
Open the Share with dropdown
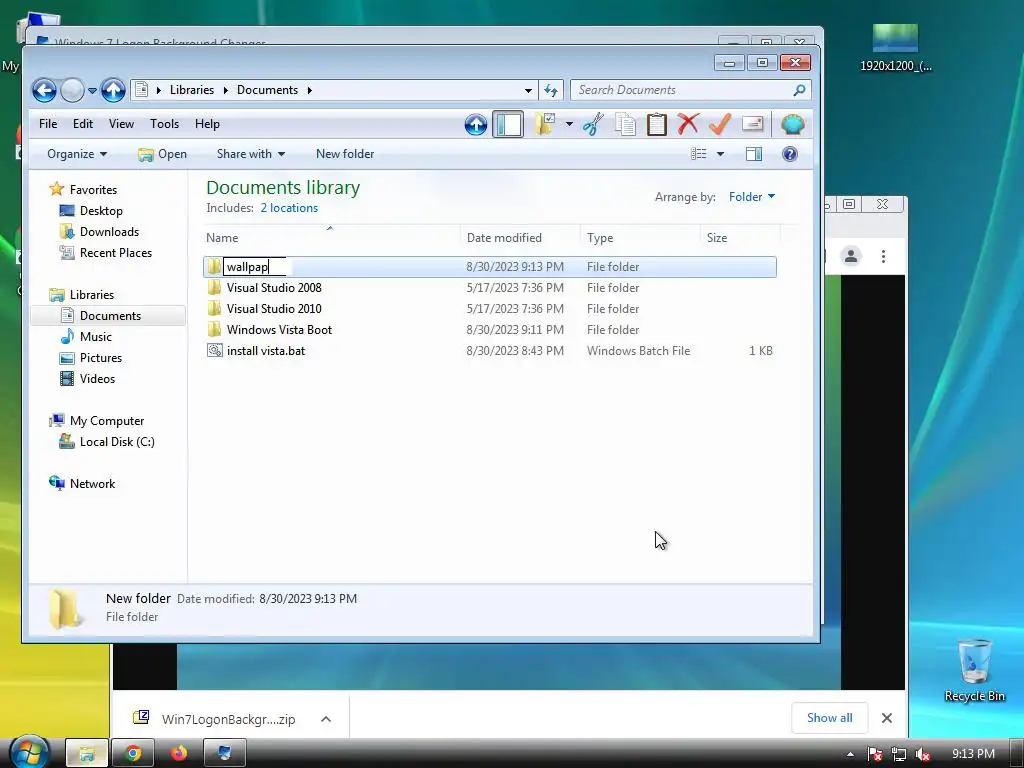[x=251, y=154]
